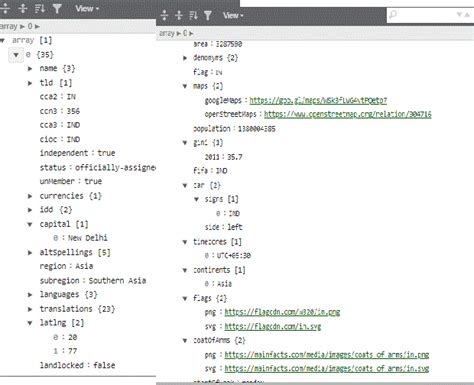Expand the currencies node
Screen dimensions: 474x385
pyautogui.click(x=30, y=196)
